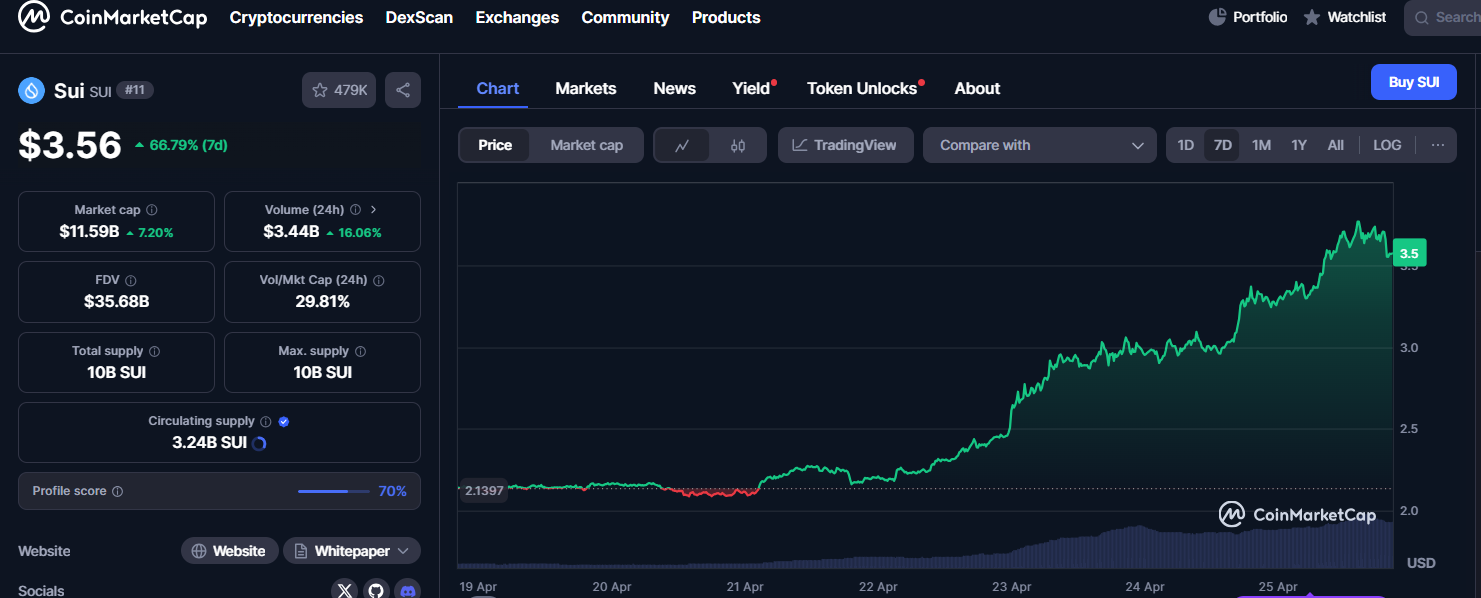Click the Market cap info icon
The image size is (1481, 598).
152,210
